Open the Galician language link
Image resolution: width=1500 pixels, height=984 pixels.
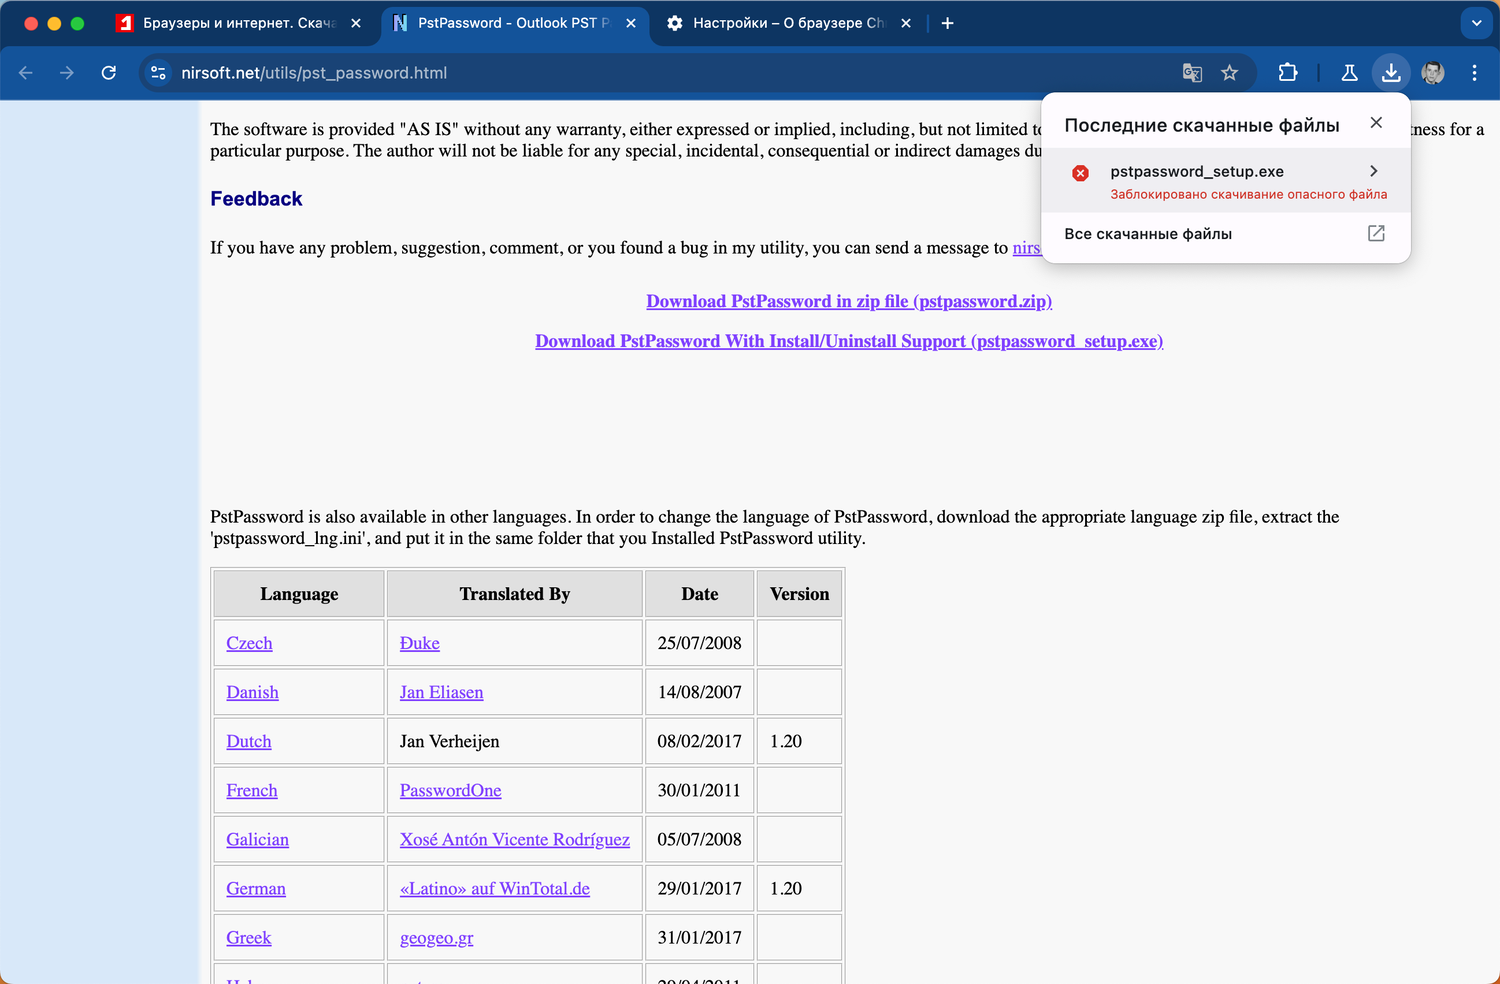pyautogui.click(x=257, y=839)
